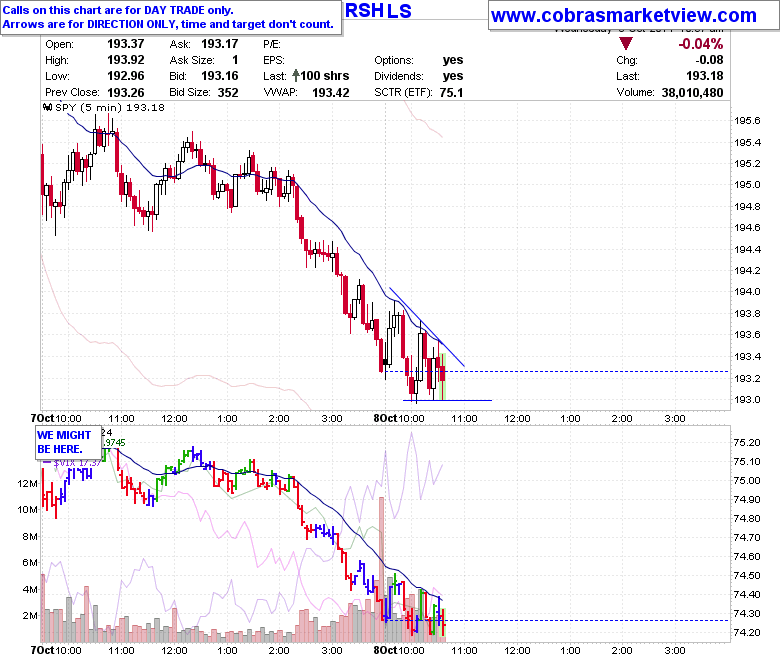This screenshot has height=659, width=780.
Task: Click the Ask Size label
Action: coord(192,60)
